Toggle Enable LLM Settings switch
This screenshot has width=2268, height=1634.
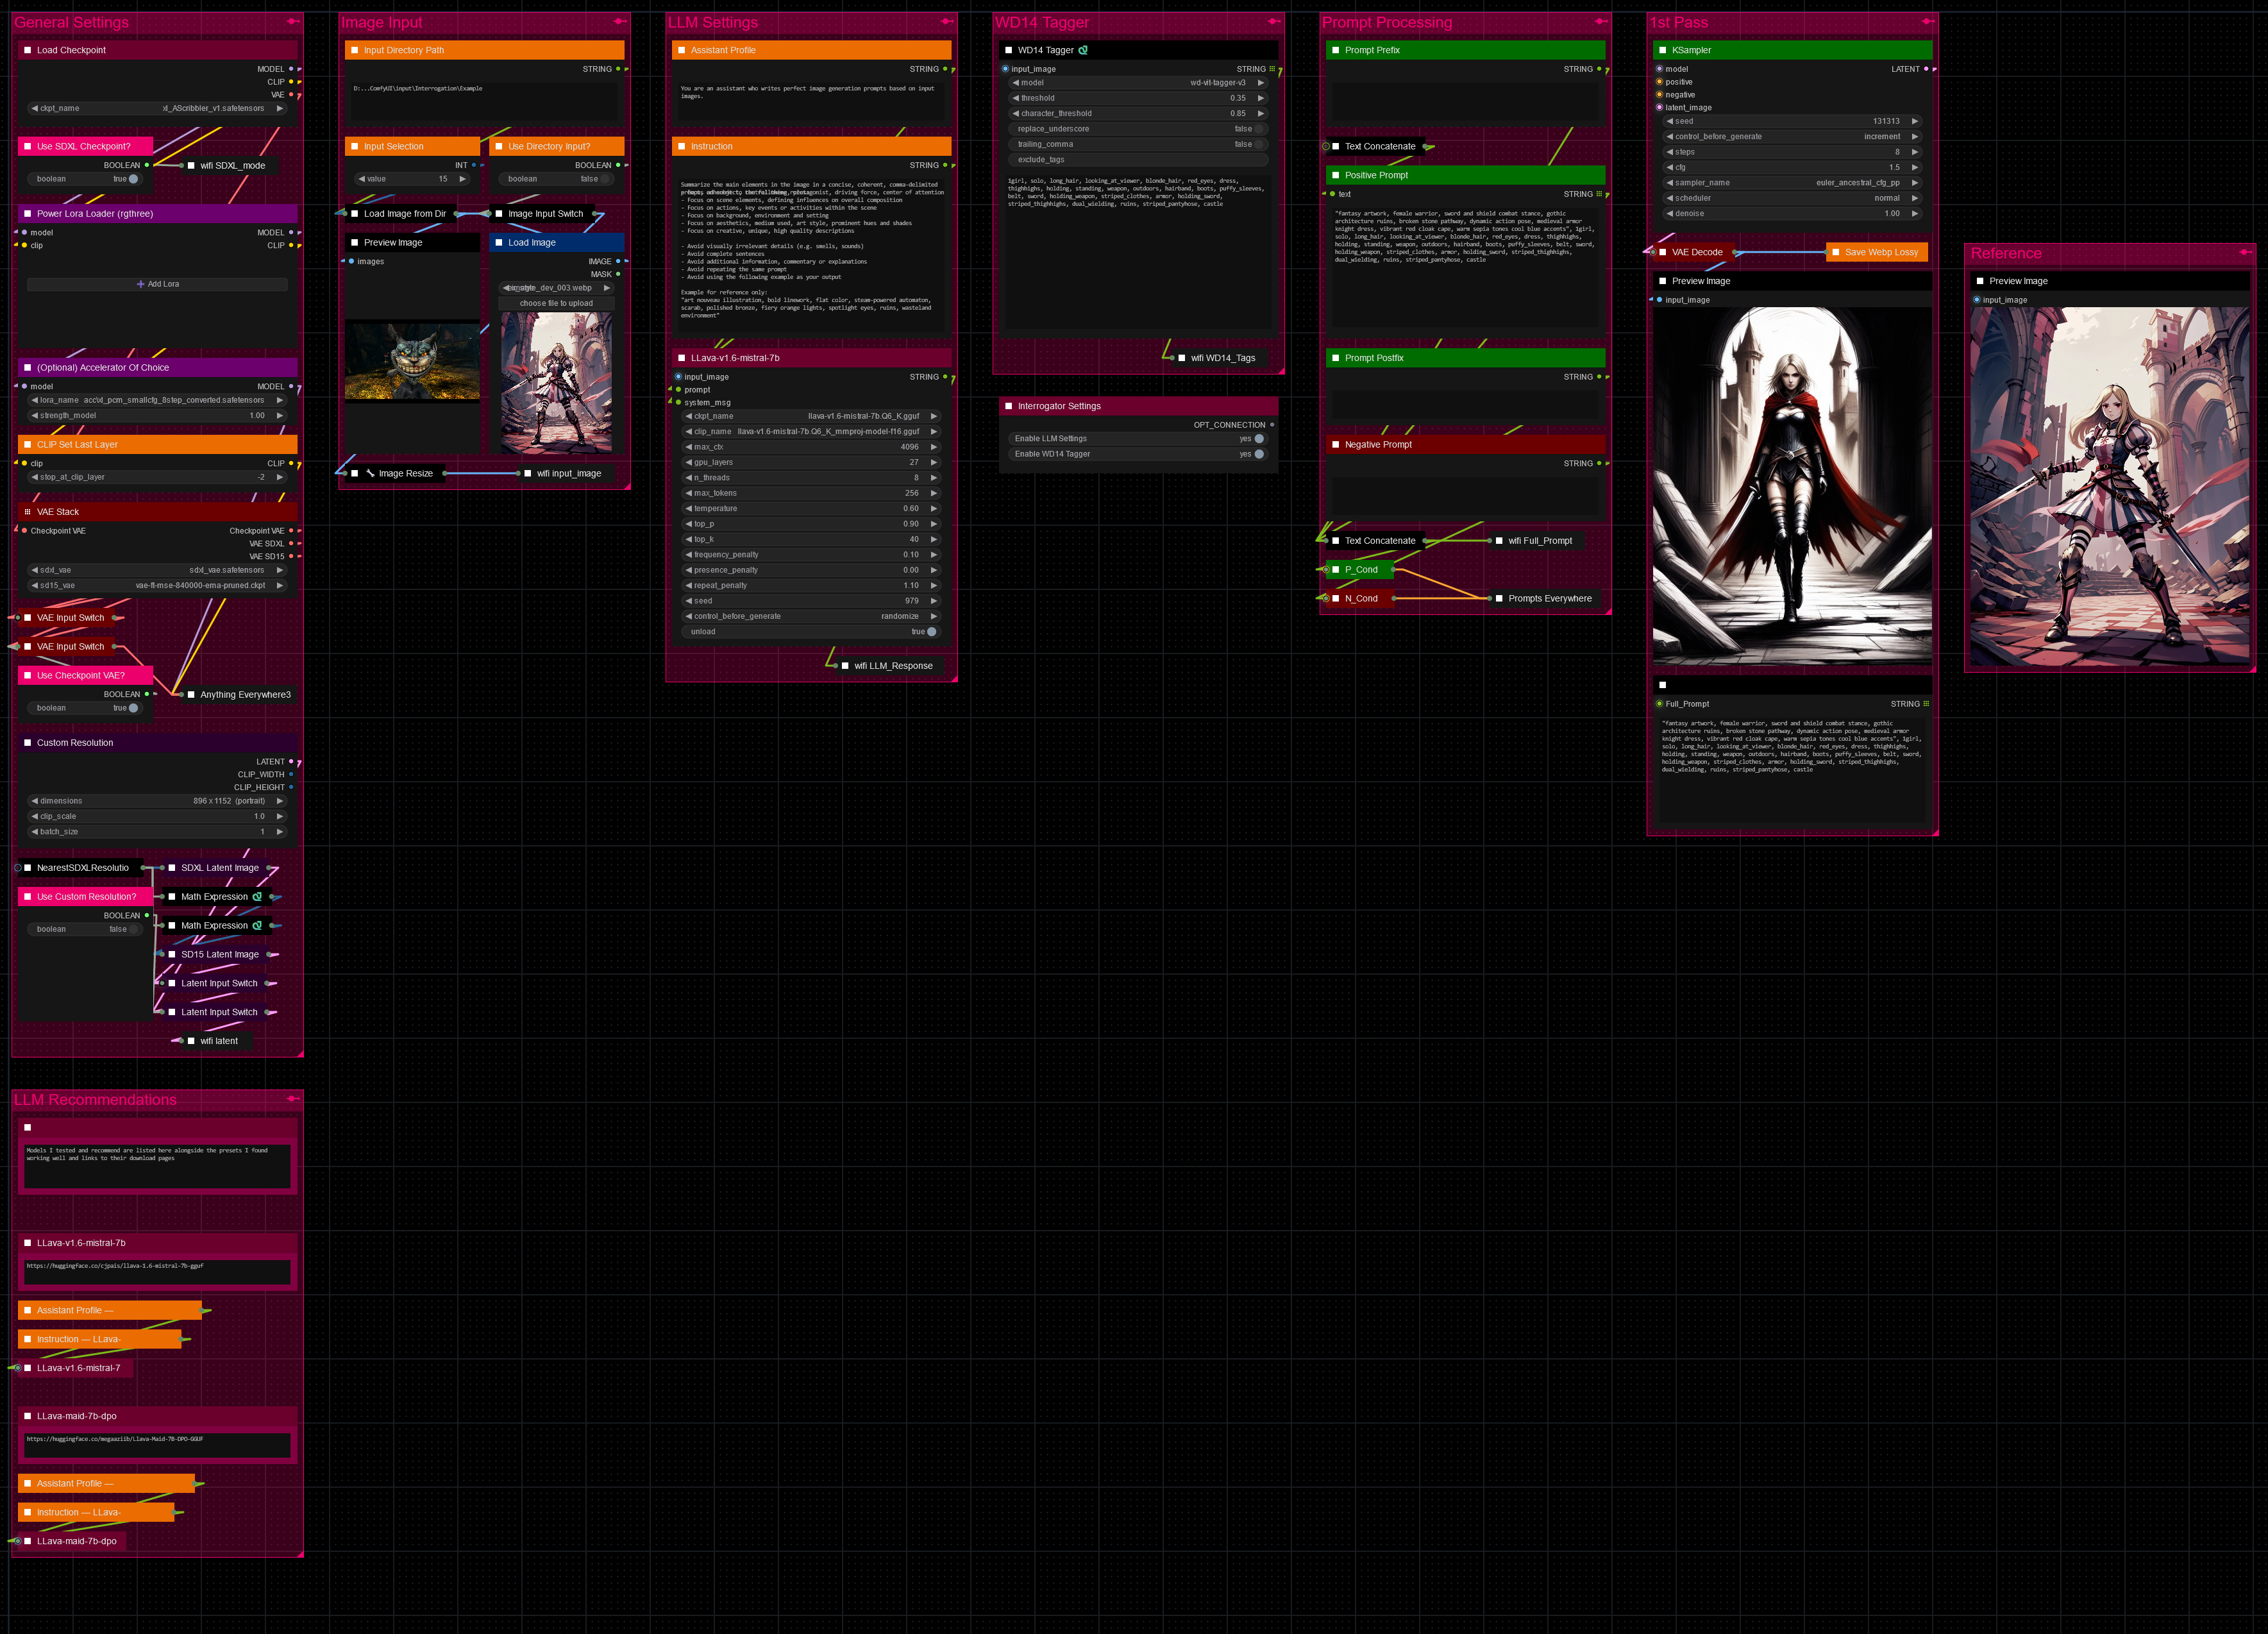pyautogui.click(x=1258, y=438)
